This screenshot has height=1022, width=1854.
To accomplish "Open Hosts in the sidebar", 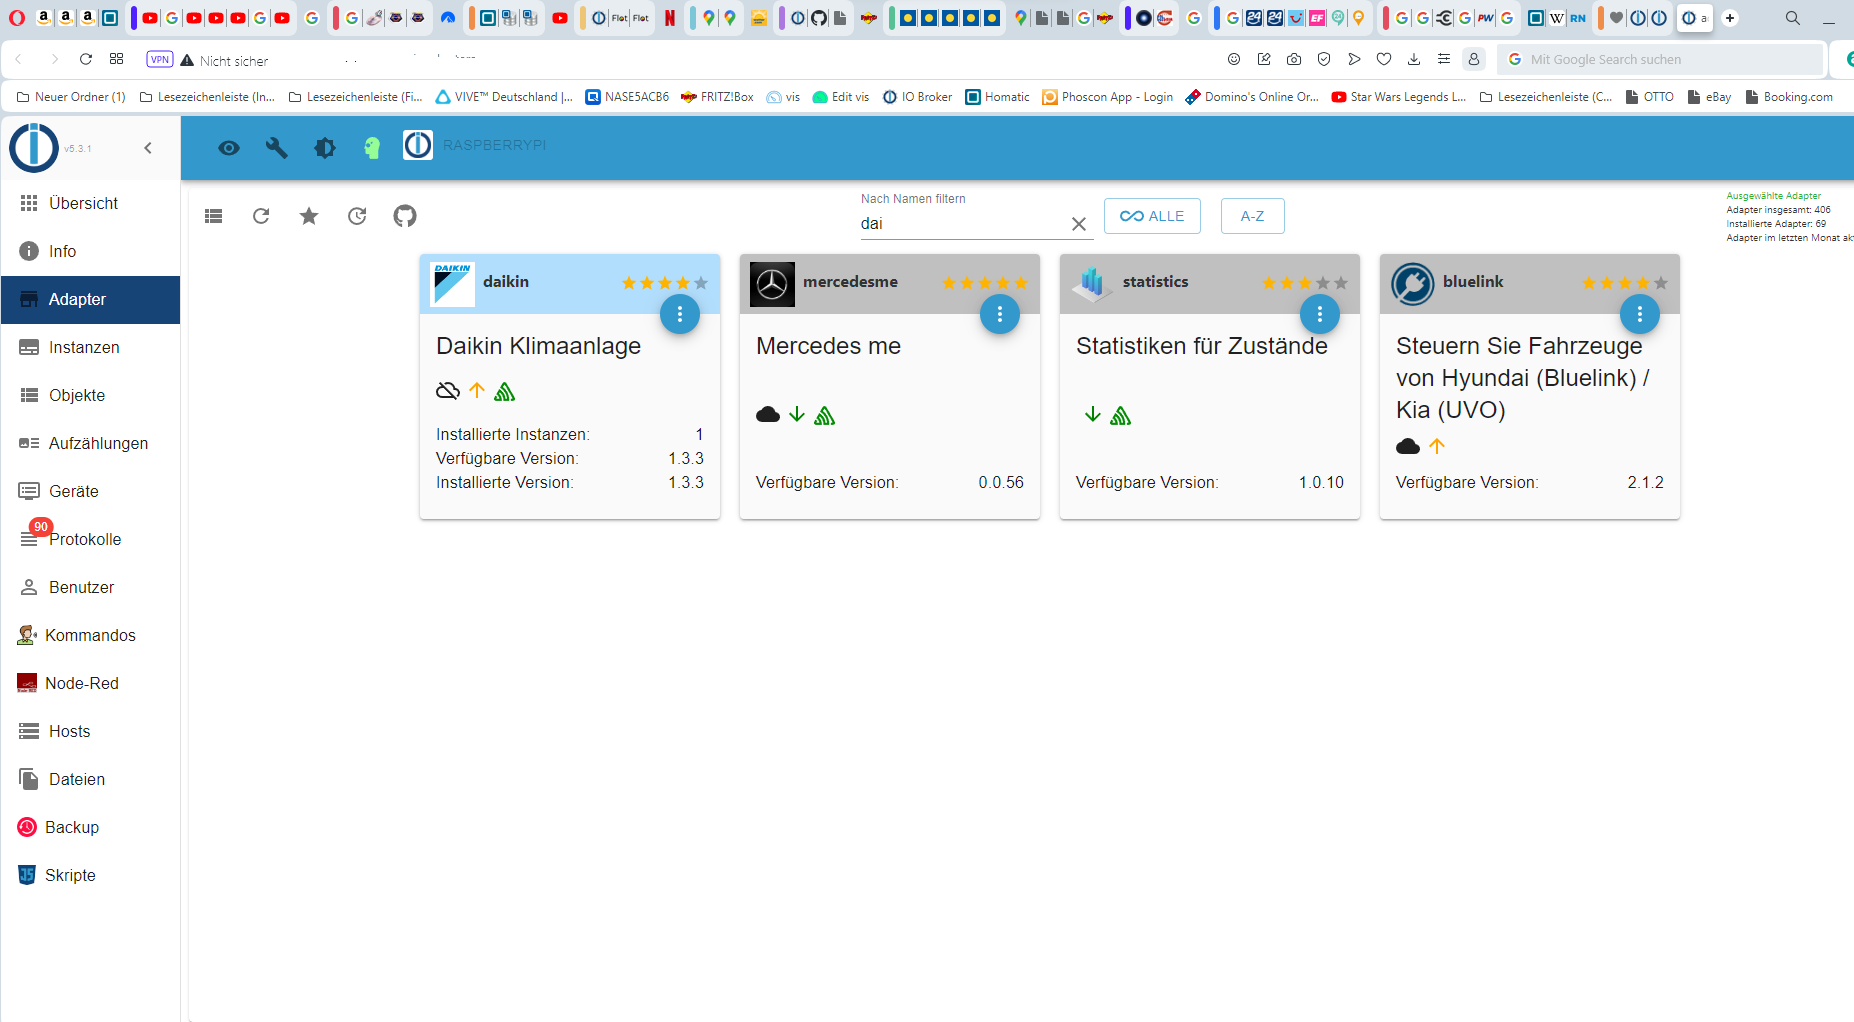I will (90, 731).
